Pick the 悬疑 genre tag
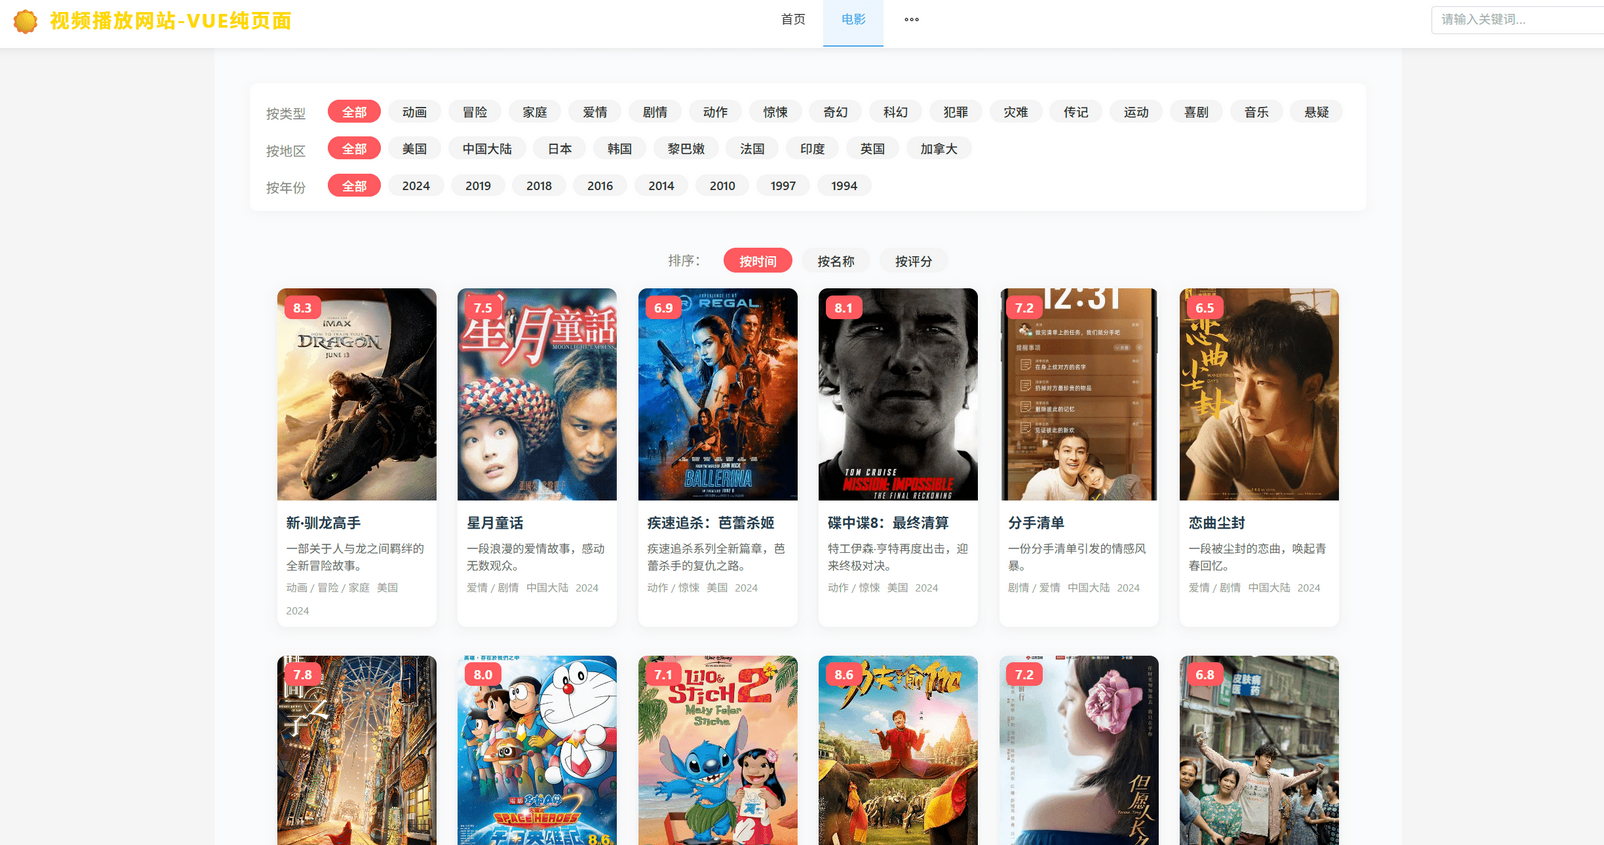The height and width of the screenshot is (845, 1604). [1317, 112]
